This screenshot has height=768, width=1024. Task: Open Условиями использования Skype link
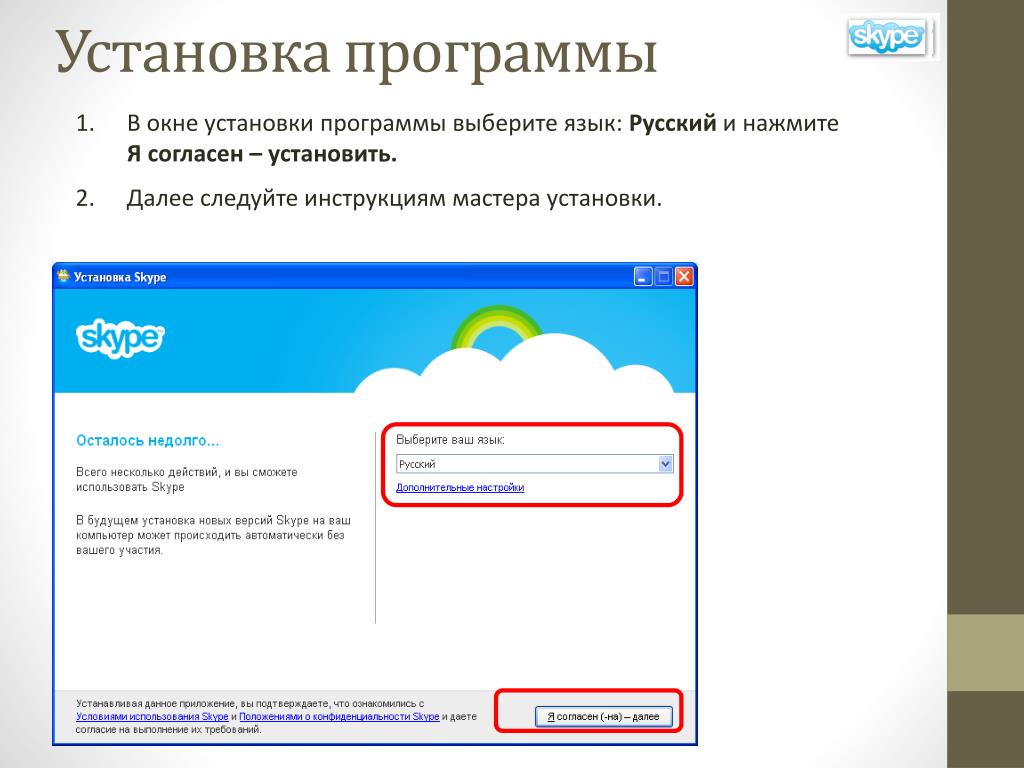point(152,716)
